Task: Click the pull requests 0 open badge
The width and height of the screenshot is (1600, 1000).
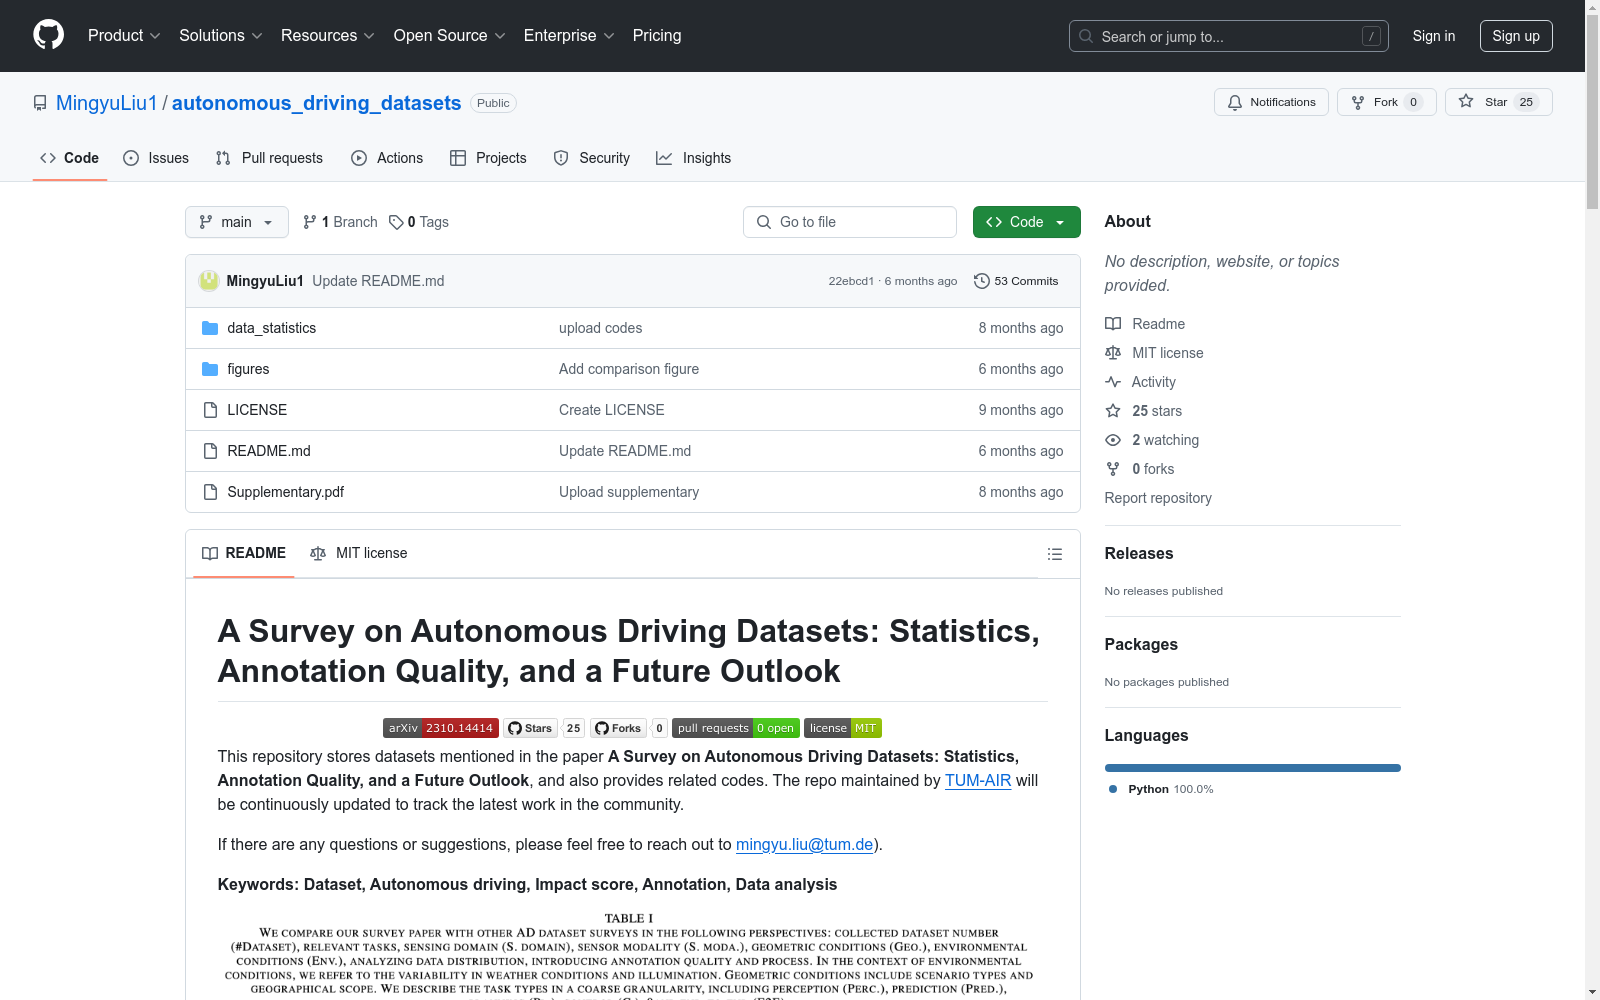Action: [x=735, y=728]
